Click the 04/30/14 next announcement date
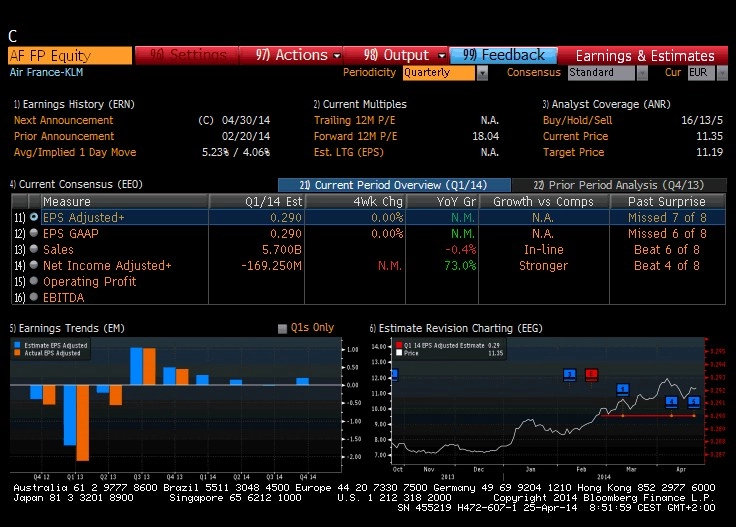 pos(246,120)
